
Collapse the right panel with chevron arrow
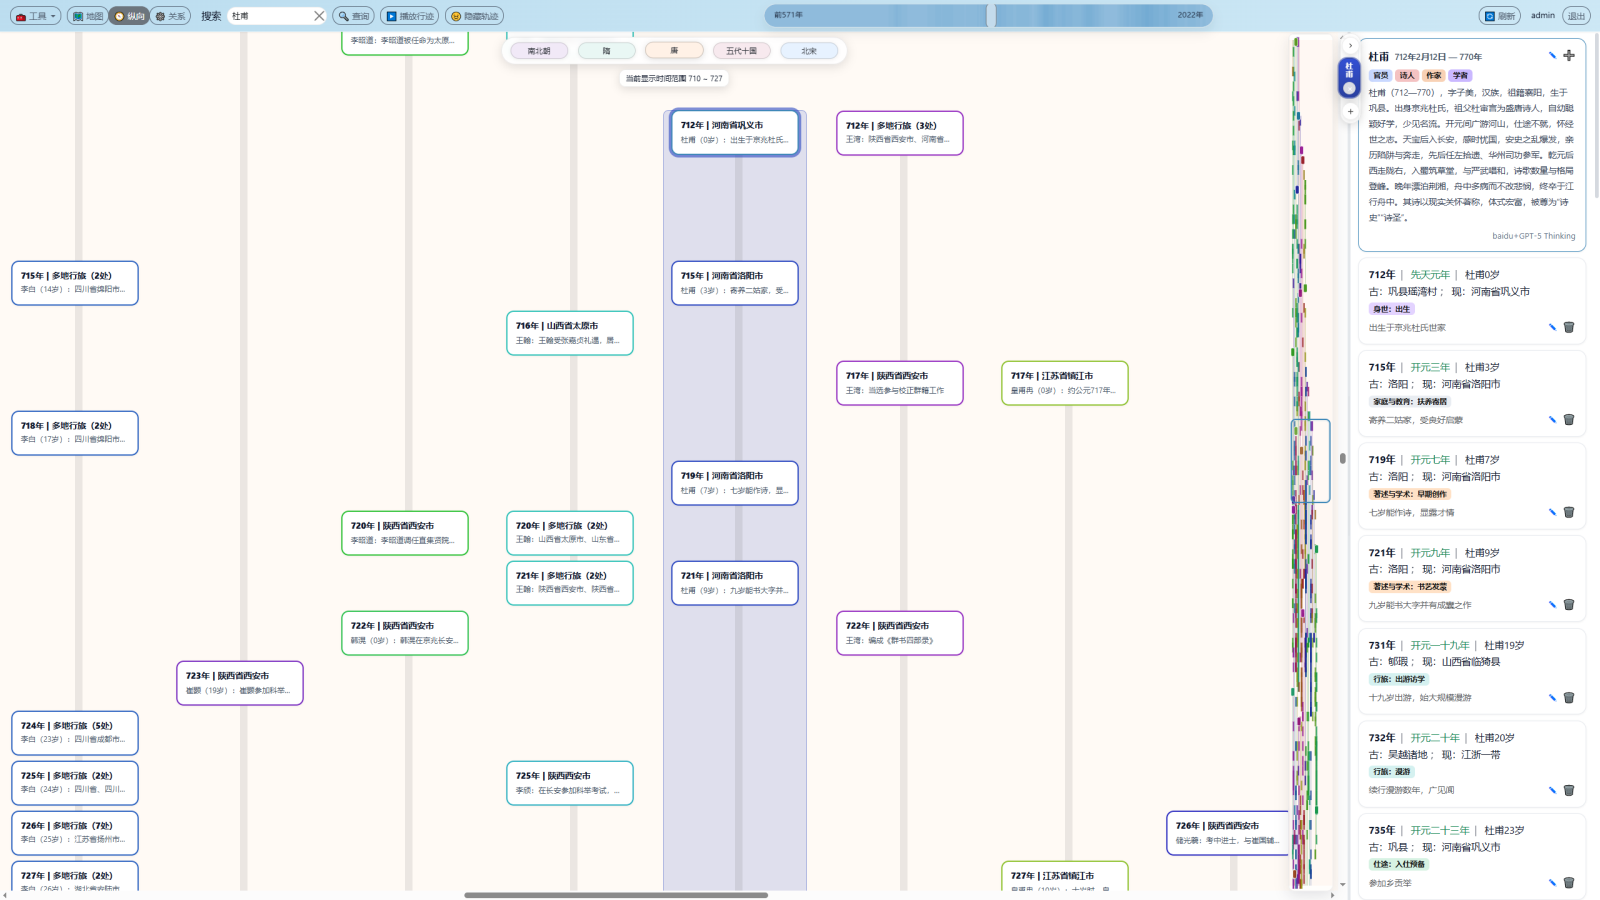pos(1350,46)
